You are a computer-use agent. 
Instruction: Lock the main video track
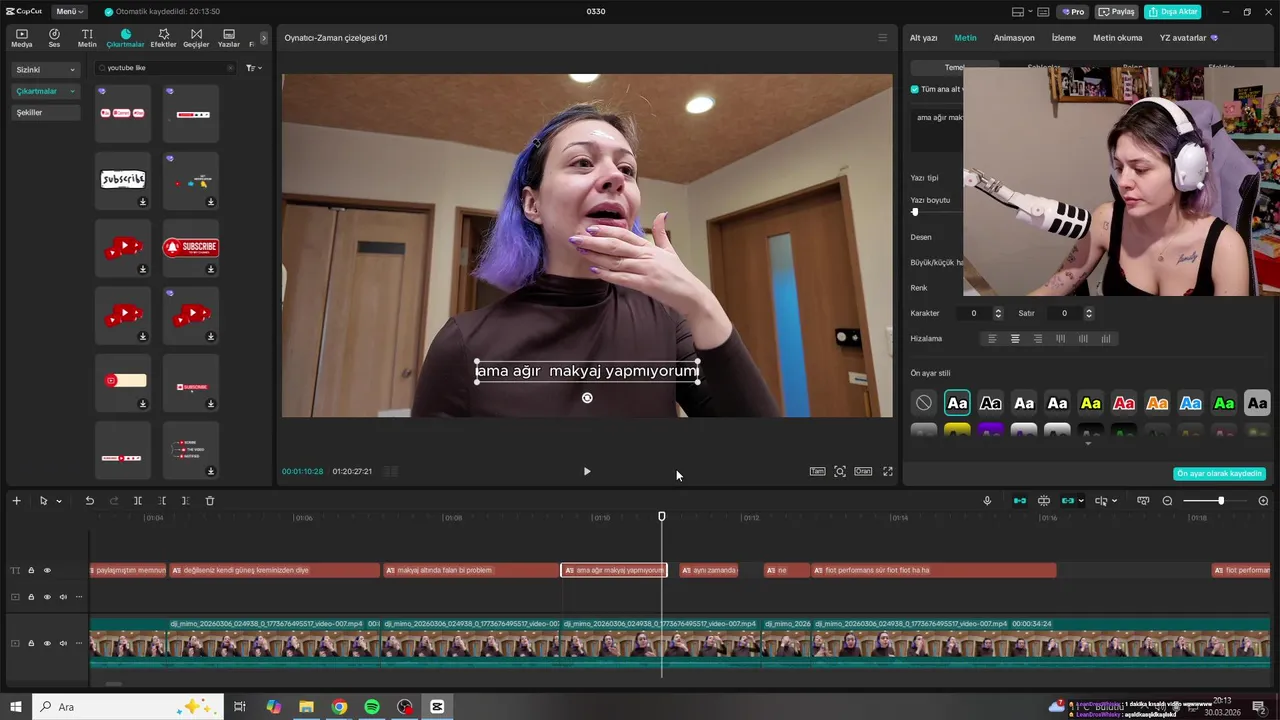[31, 643]
